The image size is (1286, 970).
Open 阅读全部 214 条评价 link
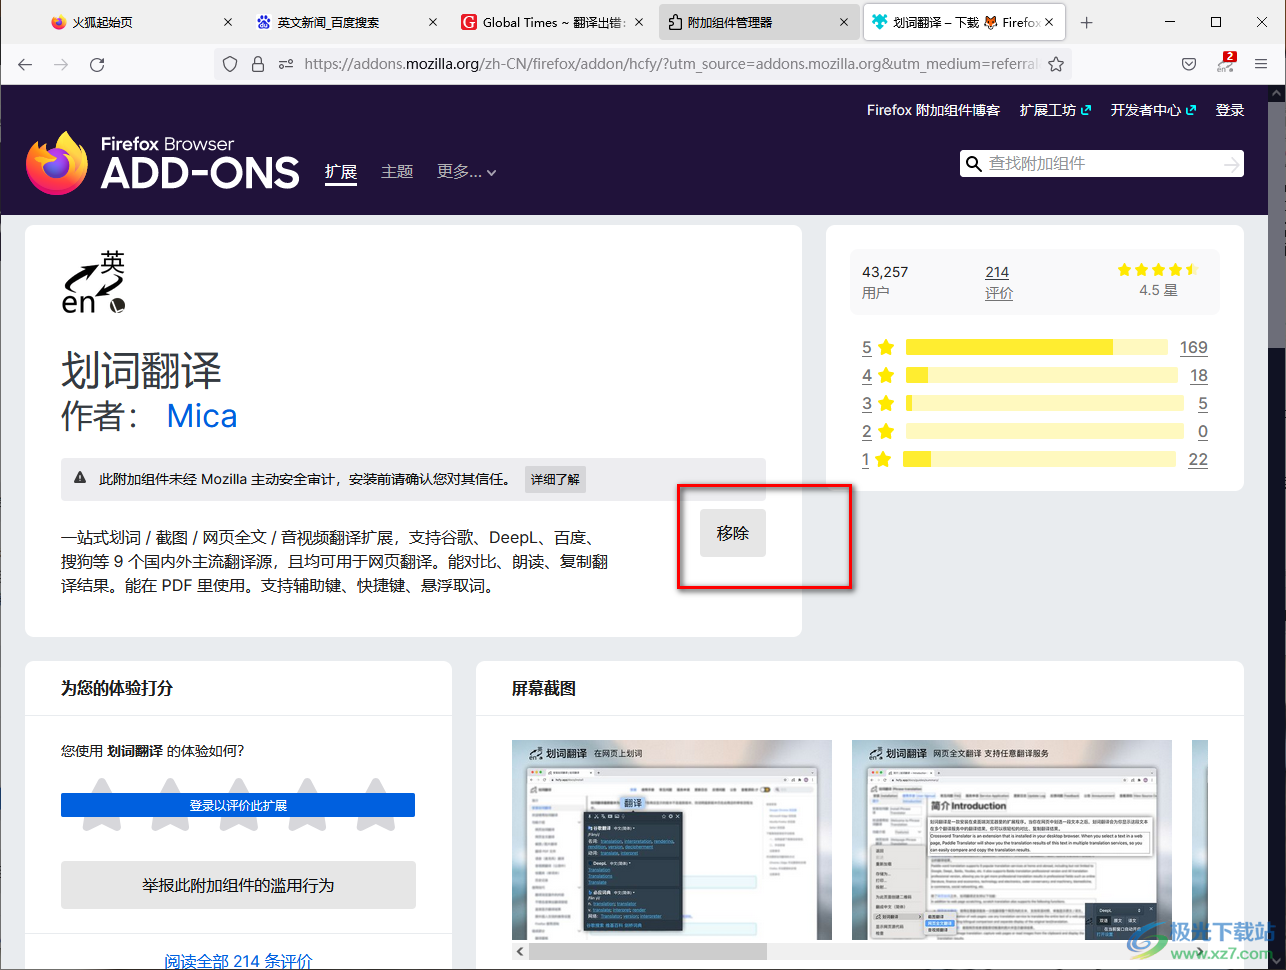coord(238,961)
